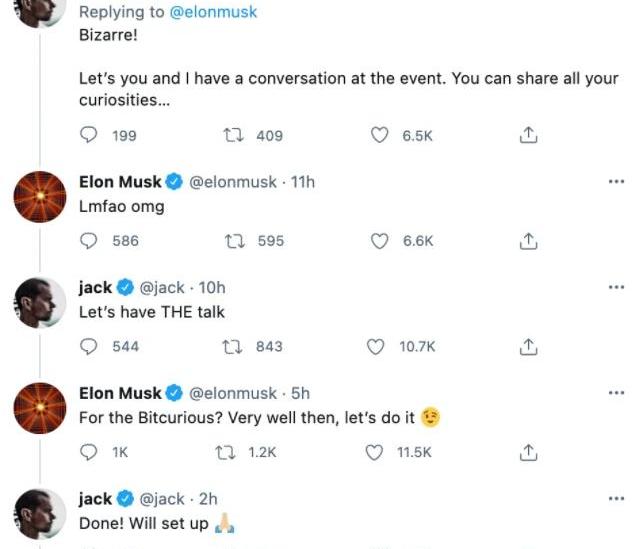Reply to the "For the Bitcurious?" tweet
This screenshot has height=549, width=642.
(89, 452)
